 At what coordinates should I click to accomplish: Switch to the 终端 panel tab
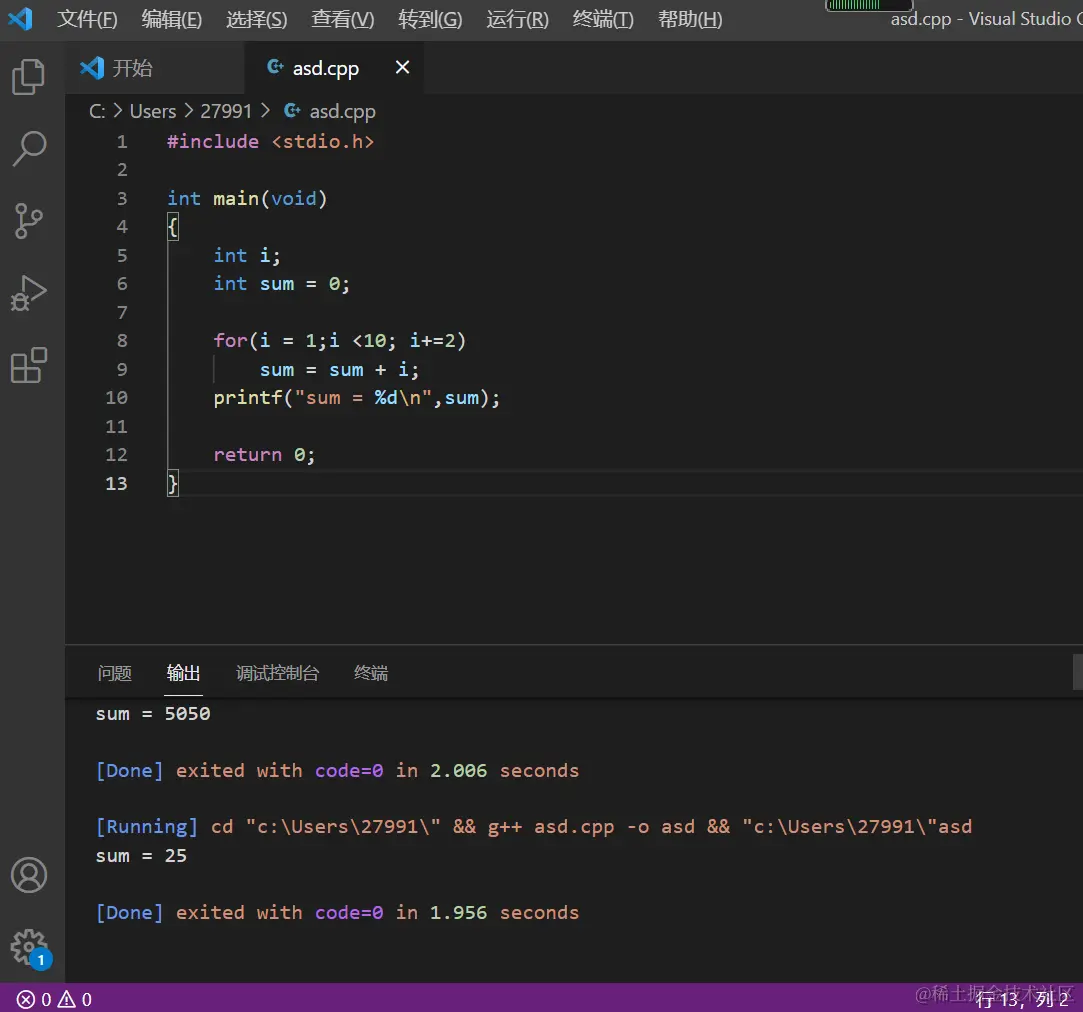(x=371, y=673)
